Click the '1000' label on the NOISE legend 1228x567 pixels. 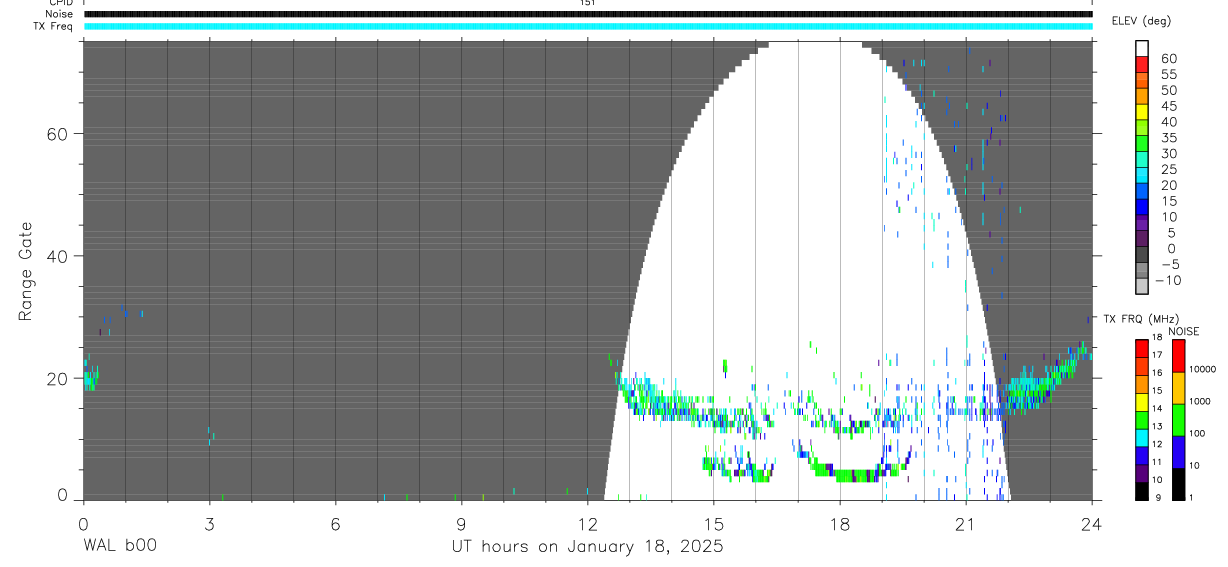1200,401
